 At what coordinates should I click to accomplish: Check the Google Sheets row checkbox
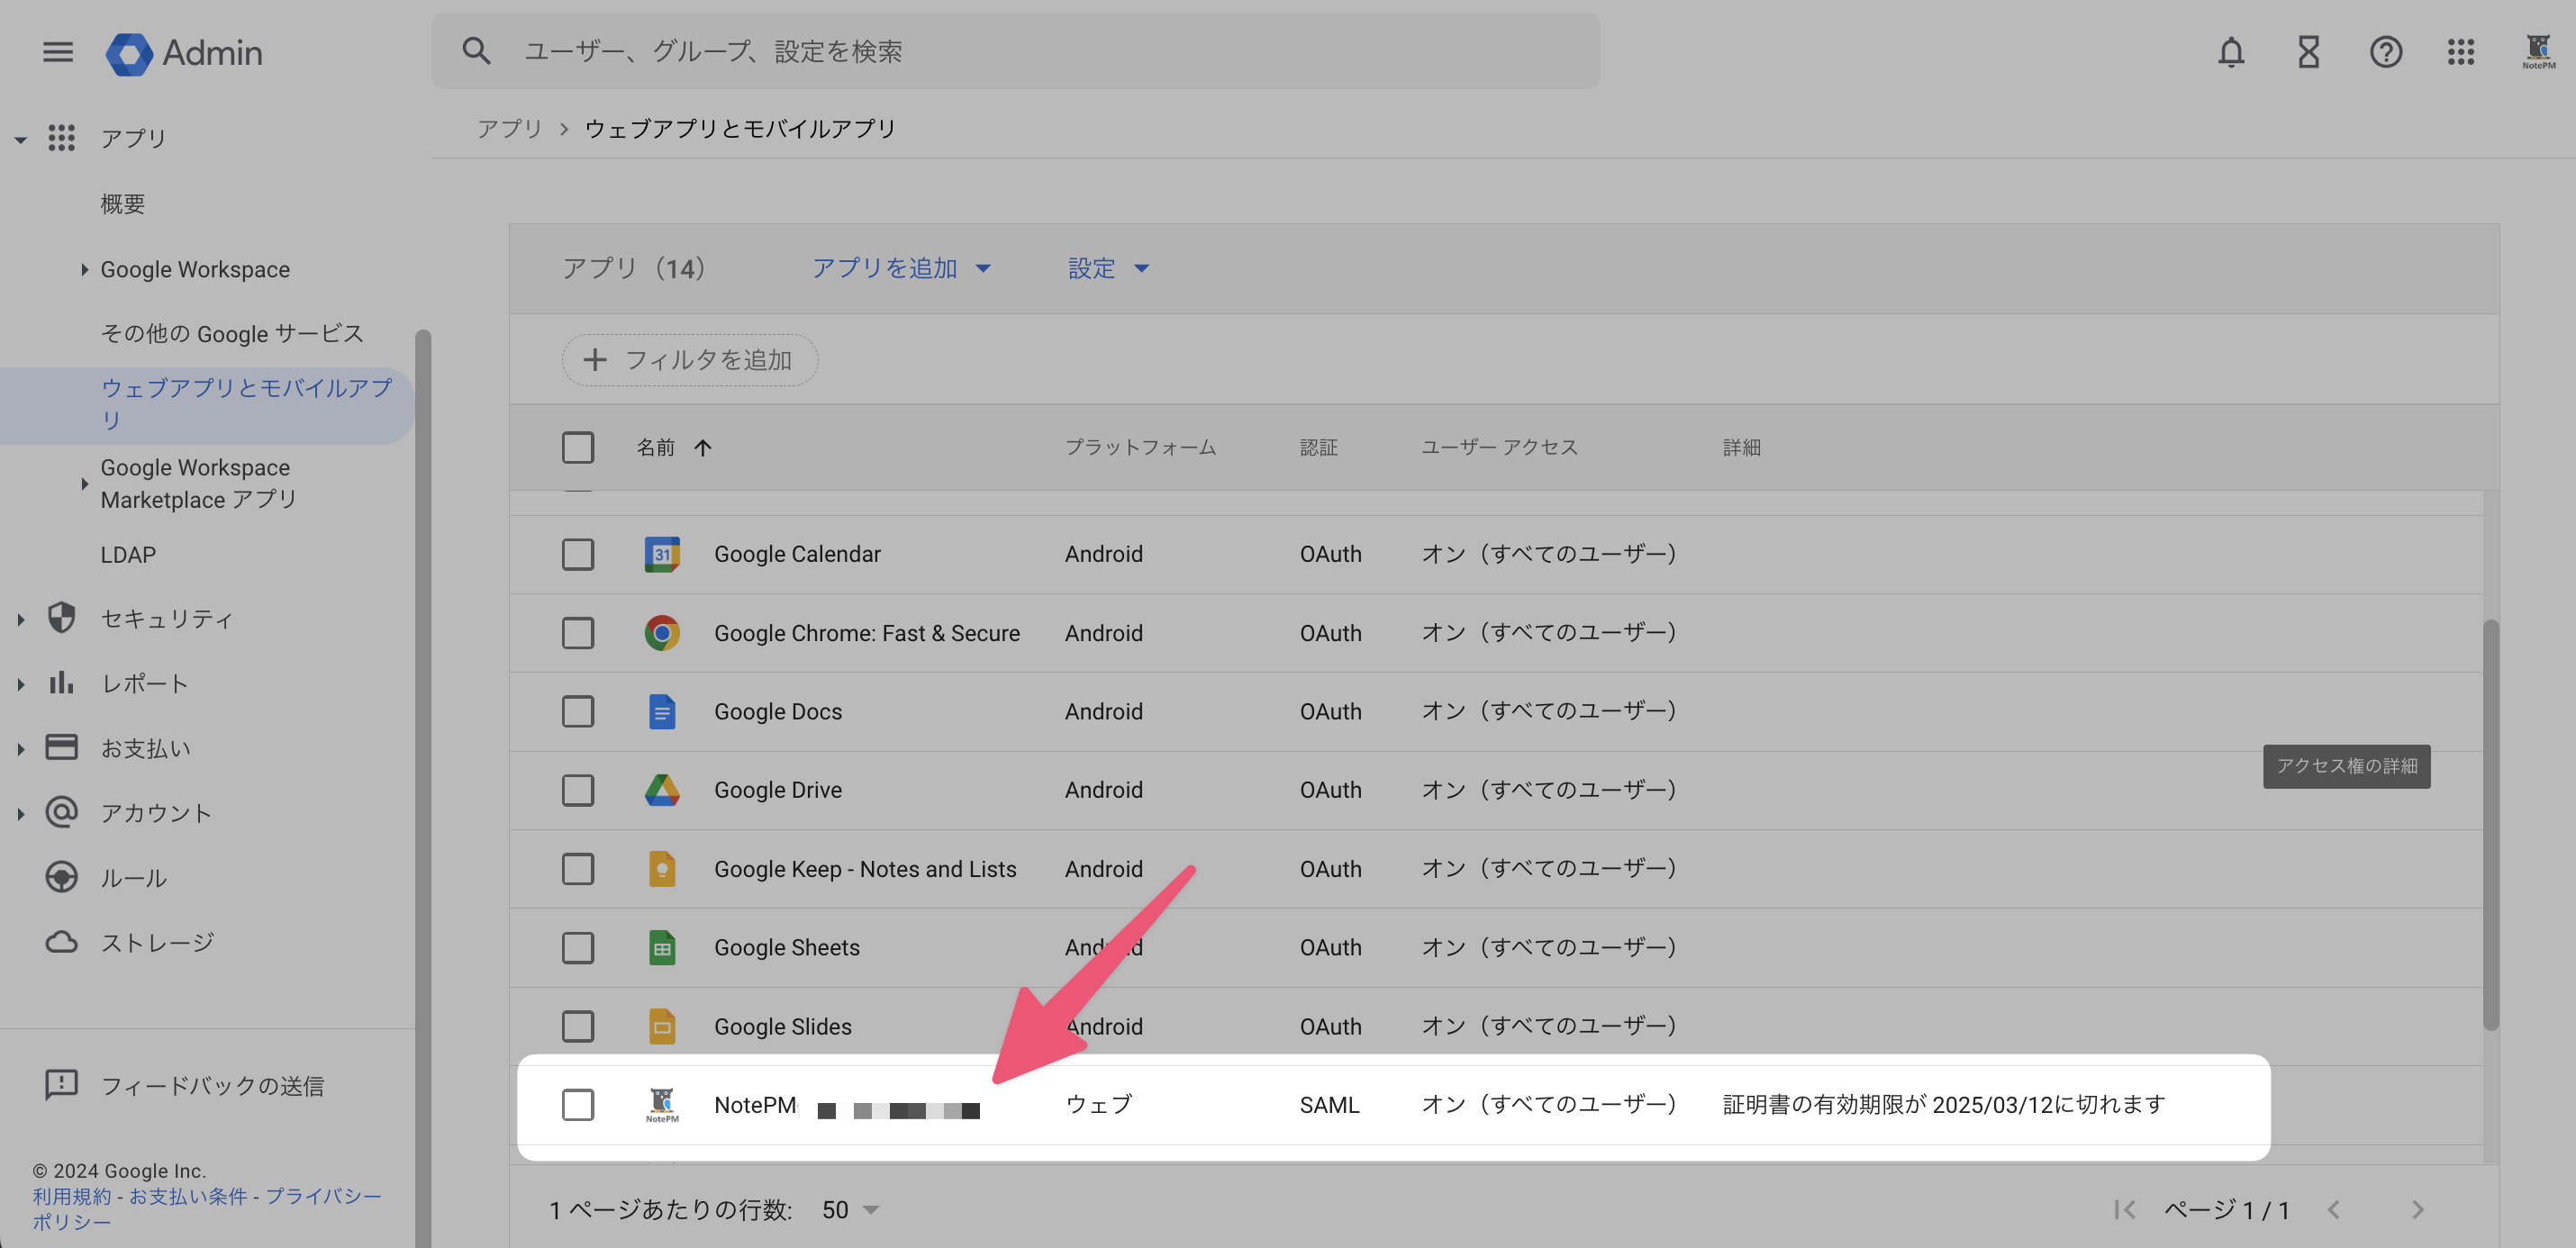(577, 948)
